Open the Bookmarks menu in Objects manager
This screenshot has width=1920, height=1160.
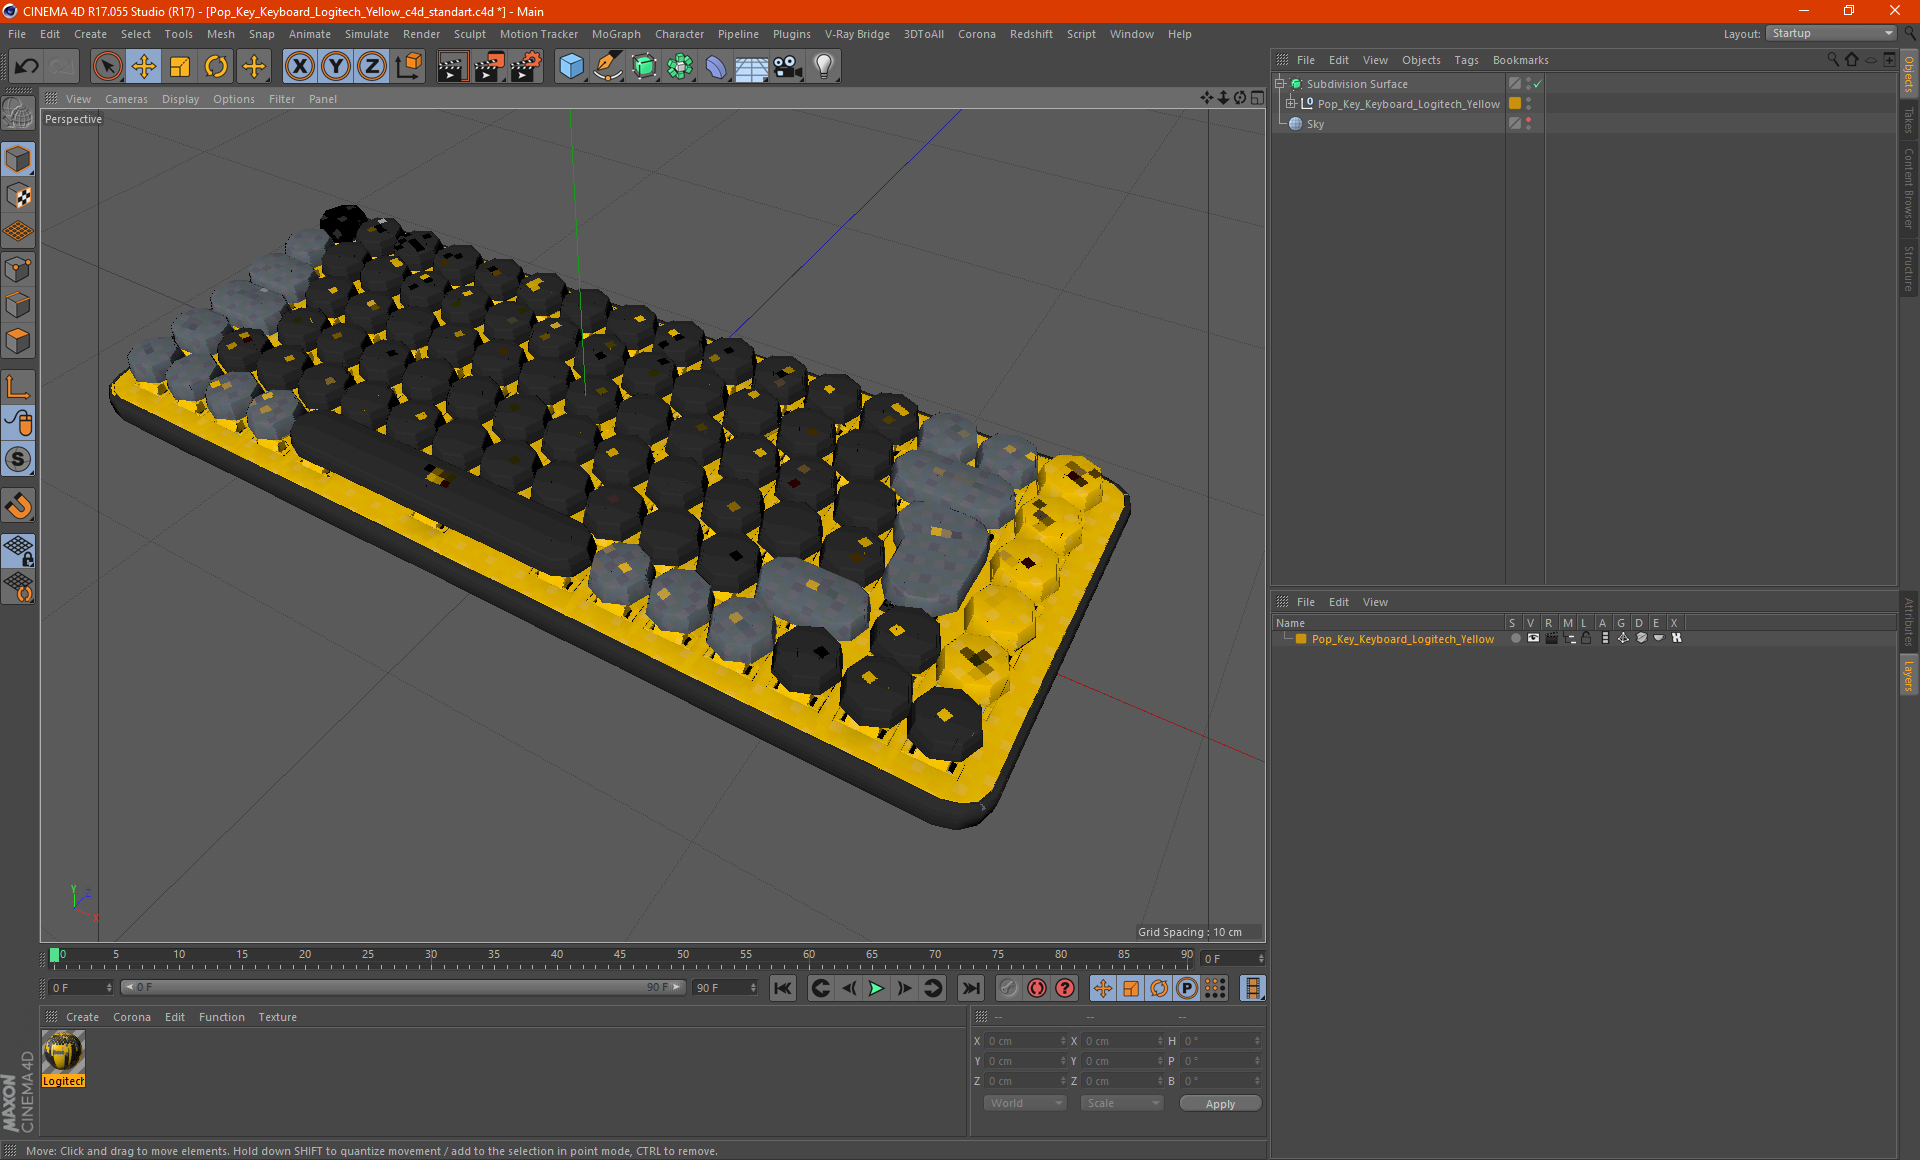point(1520,60)
